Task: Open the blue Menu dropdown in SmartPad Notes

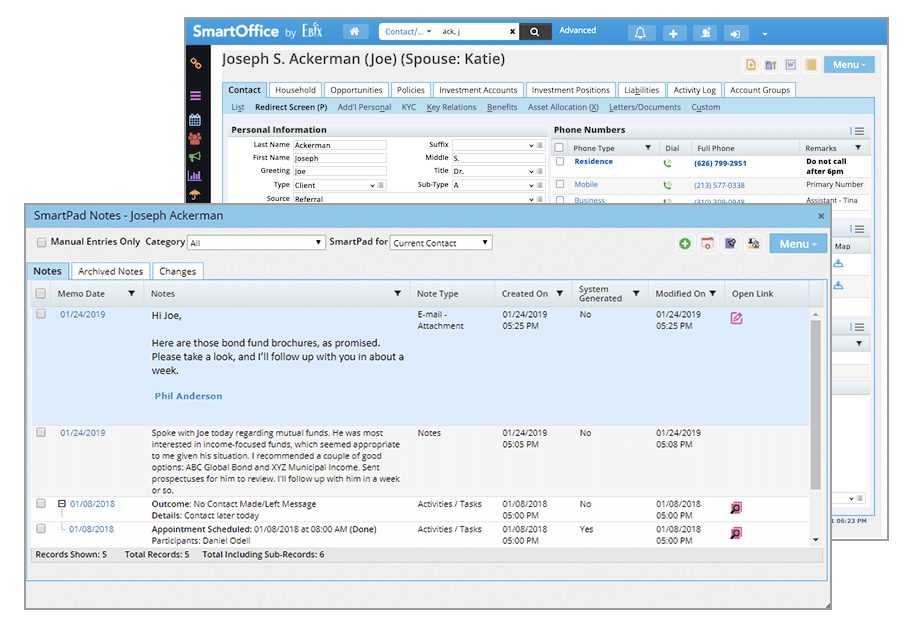Action: pos(797,244)
